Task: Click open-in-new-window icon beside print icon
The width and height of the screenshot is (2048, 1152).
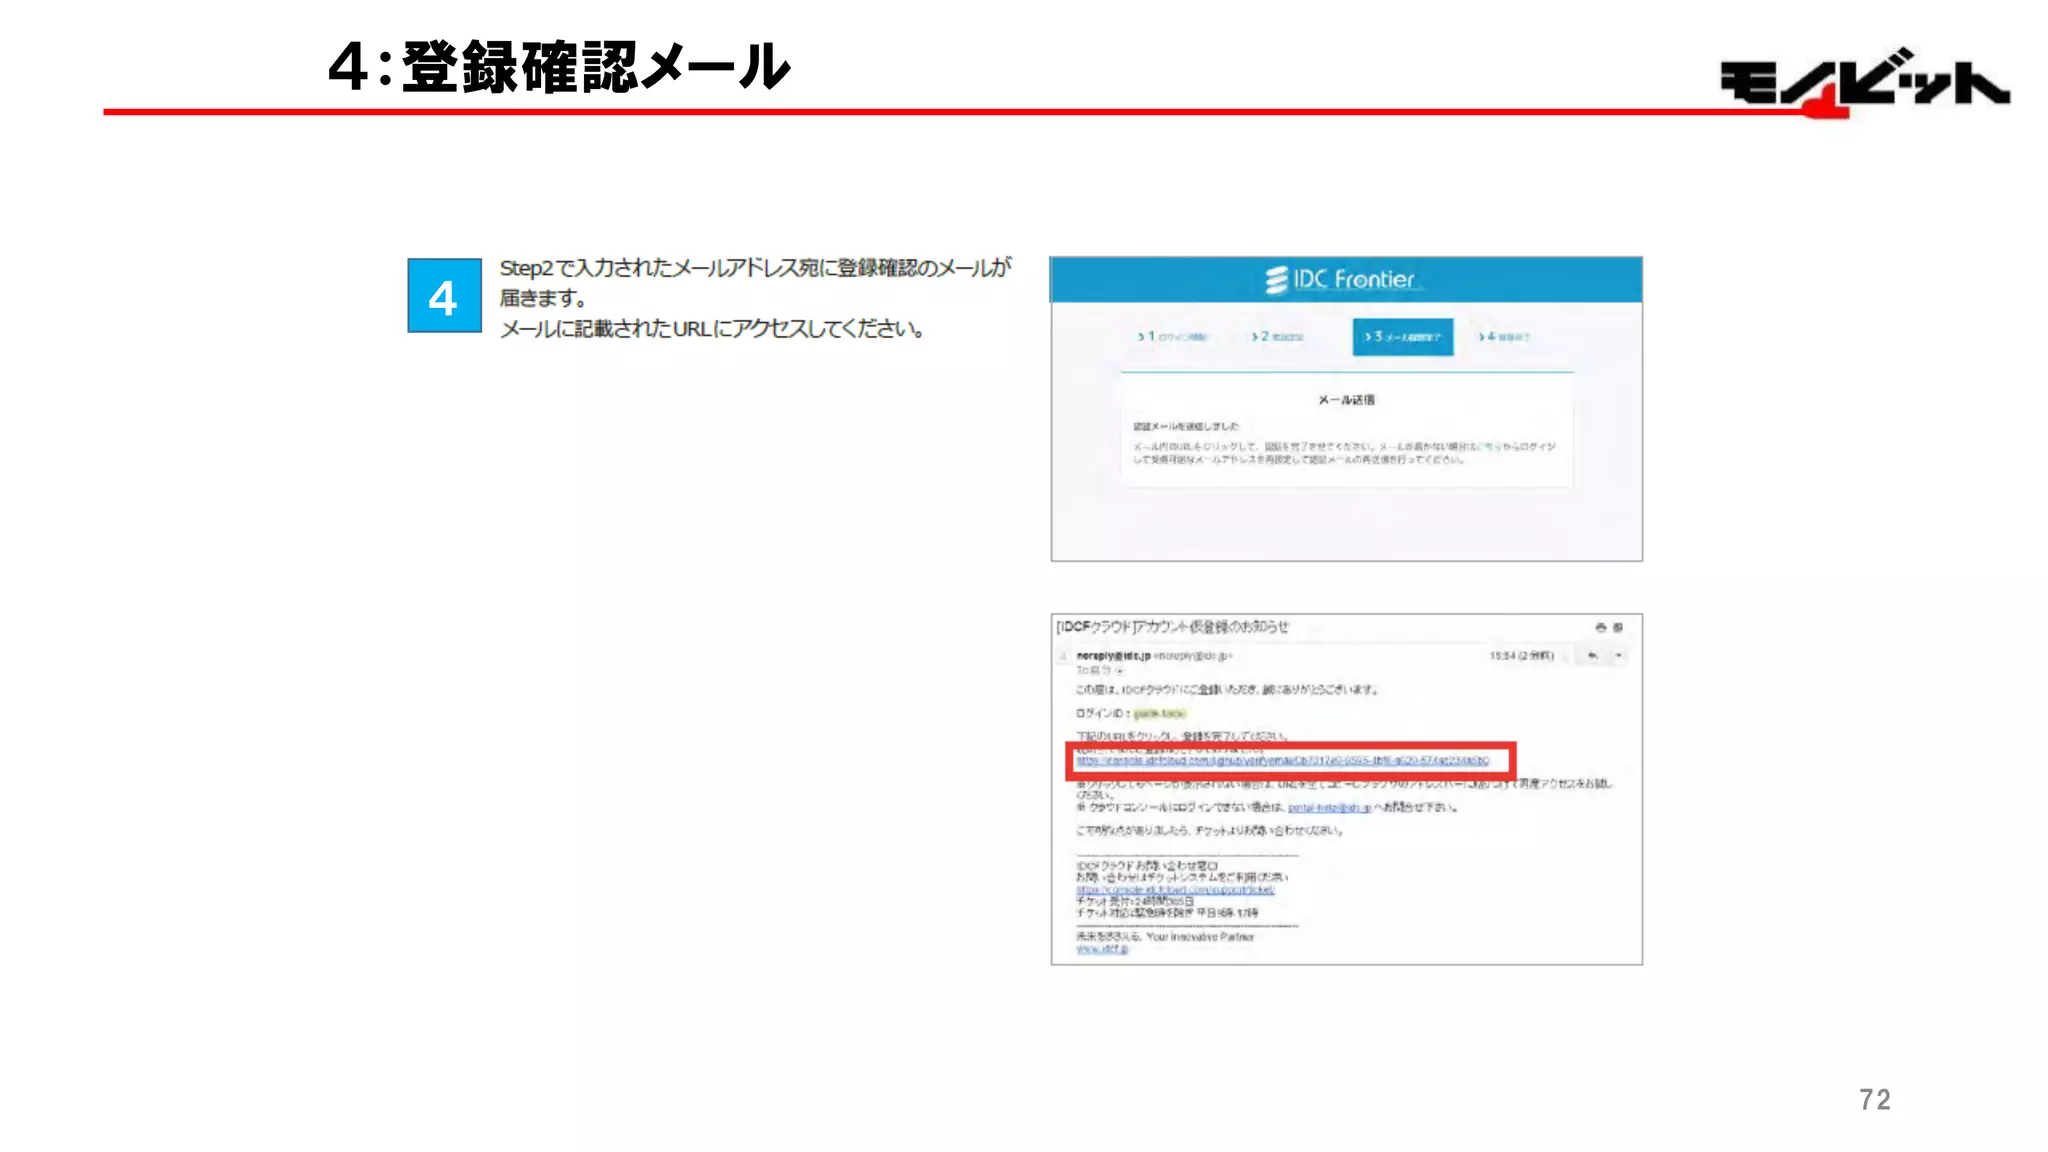Action: click(x=1618, y=627)
